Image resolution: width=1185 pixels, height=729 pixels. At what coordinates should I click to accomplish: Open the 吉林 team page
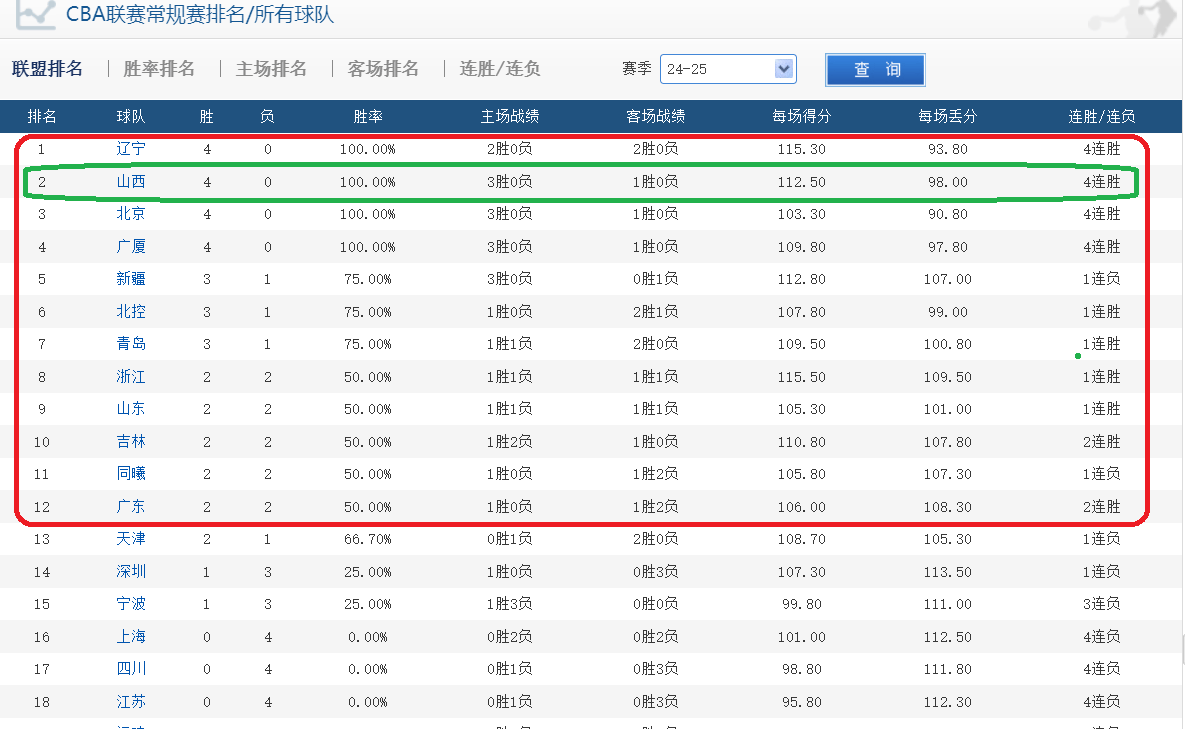[131, 441]
